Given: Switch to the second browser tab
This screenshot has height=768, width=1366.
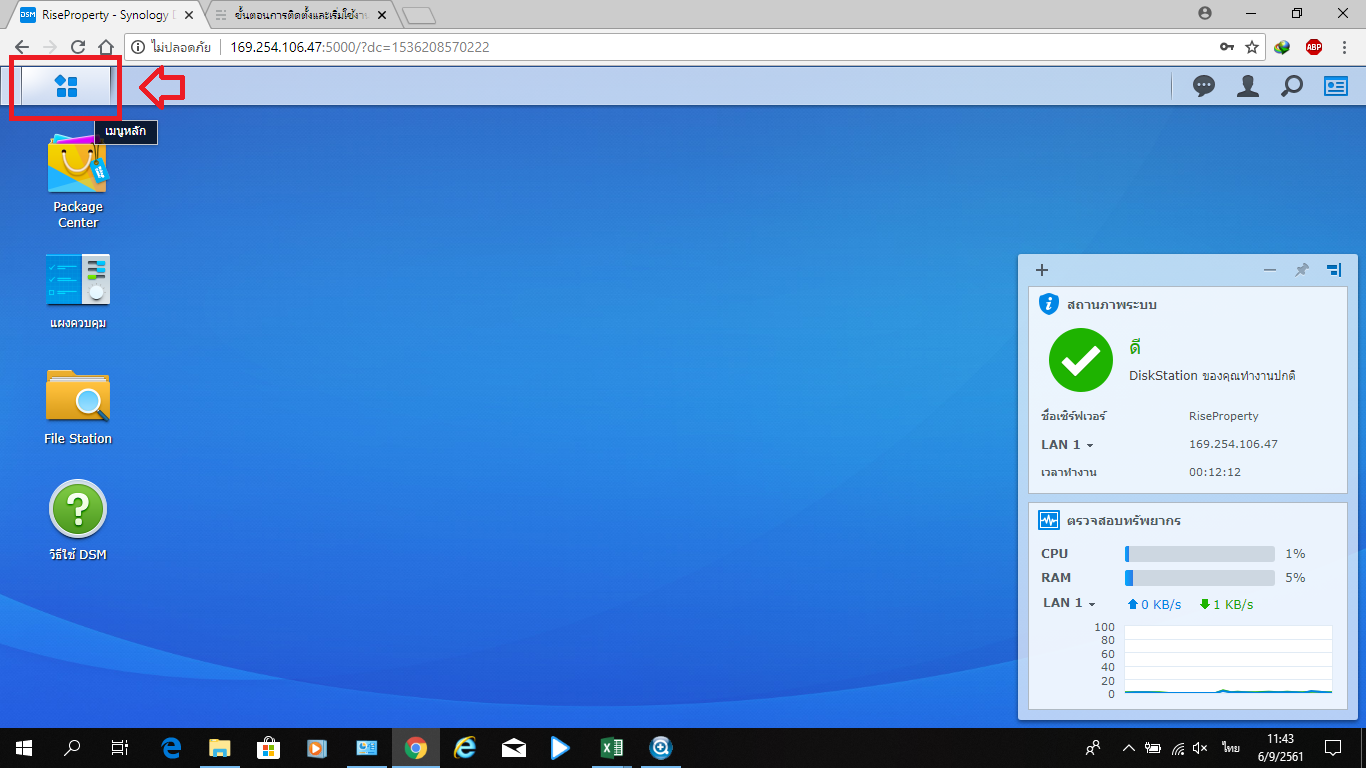Looking at the screenshot, I should 300,15.
